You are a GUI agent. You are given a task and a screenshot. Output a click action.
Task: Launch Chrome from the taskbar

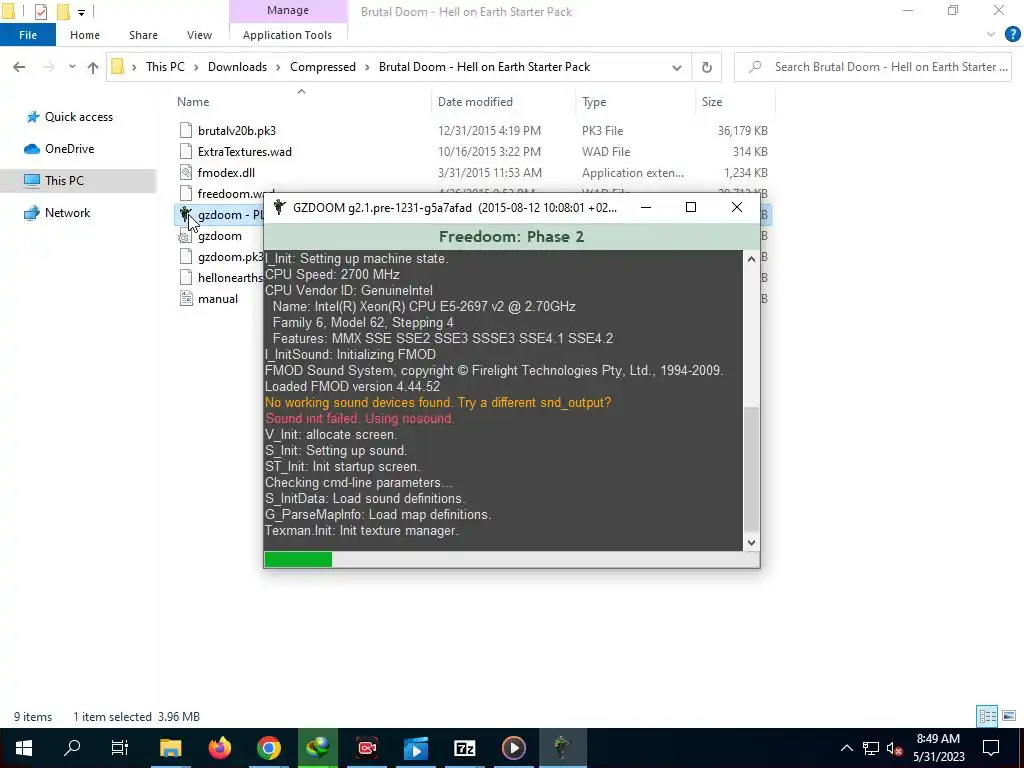(x=268, y=748)
